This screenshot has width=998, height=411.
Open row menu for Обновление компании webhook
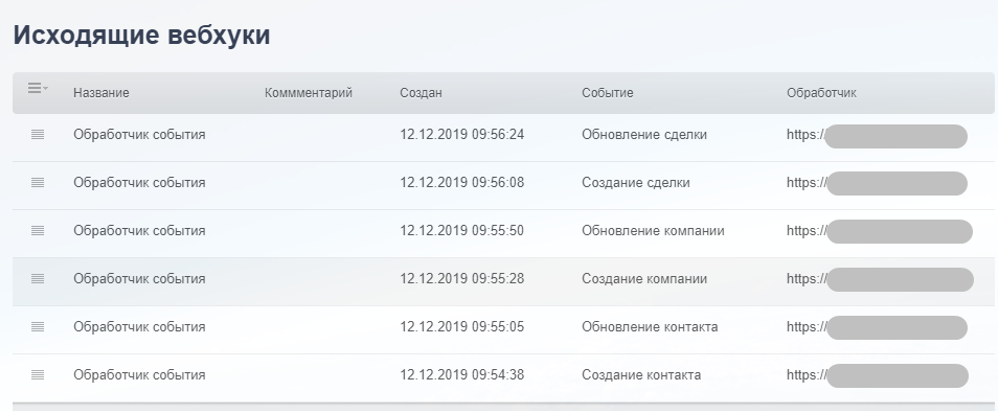click(x=39, y=232)
